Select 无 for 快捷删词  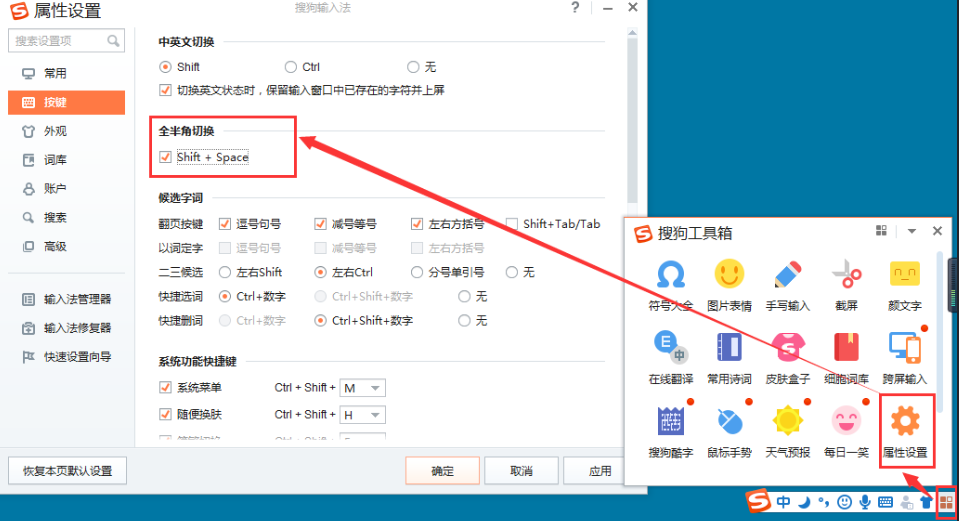click(465, 320)
